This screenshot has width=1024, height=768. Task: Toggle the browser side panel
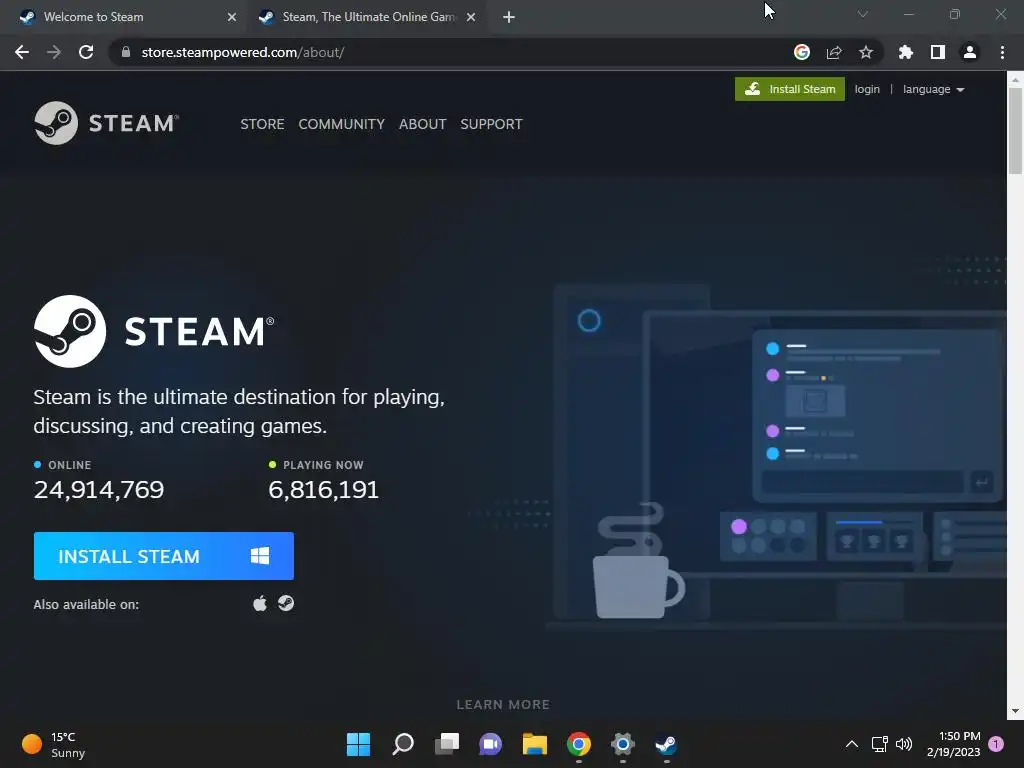[938, 52]
